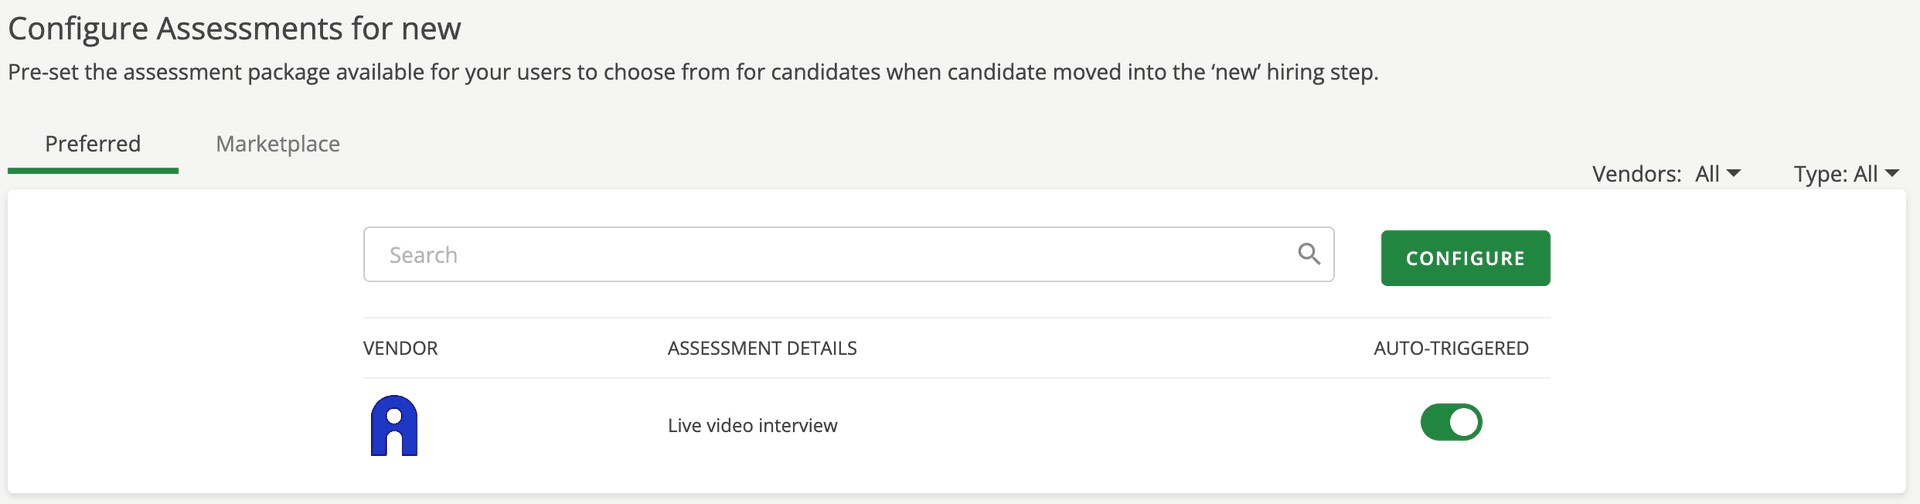The width and height of the screenshot is (1920, 504).
Task: Click the VENDOR column header
Action: (x=400, y=348)
